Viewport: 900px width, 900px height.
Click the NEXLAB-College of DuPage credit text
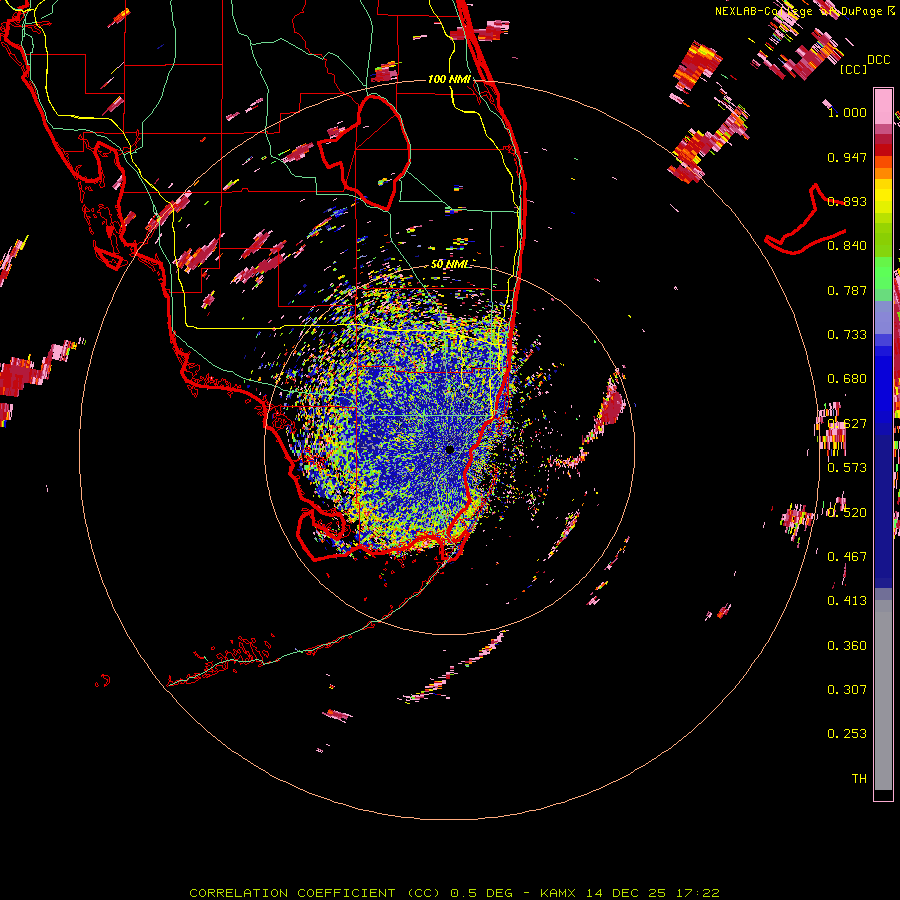tap(800, 11)
